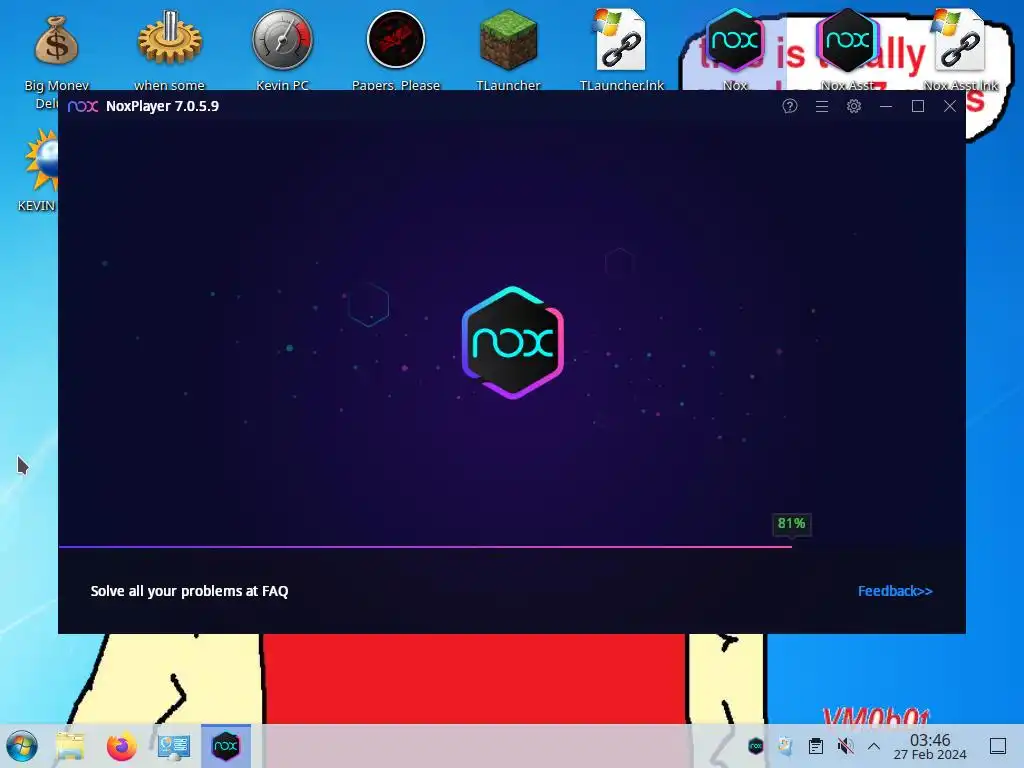Screen dimensions: 1024x768
Task: Close the NoxPlayer window
Action: (950, 106)
